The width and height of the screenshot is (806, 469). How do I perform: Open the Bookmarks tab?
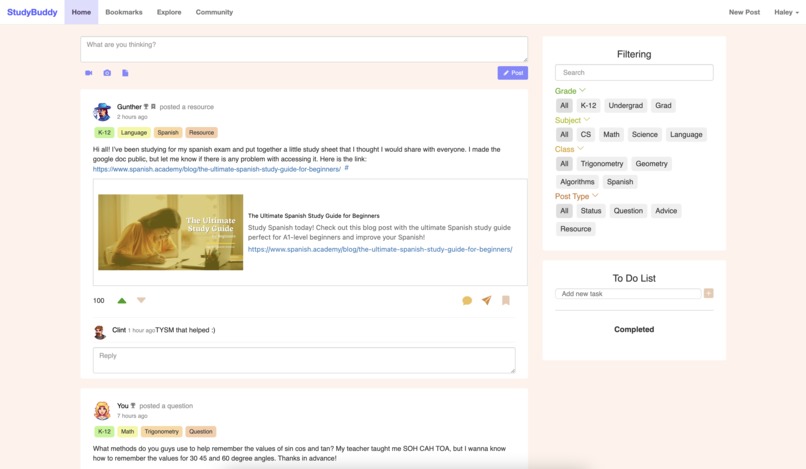tap(124, 12)
